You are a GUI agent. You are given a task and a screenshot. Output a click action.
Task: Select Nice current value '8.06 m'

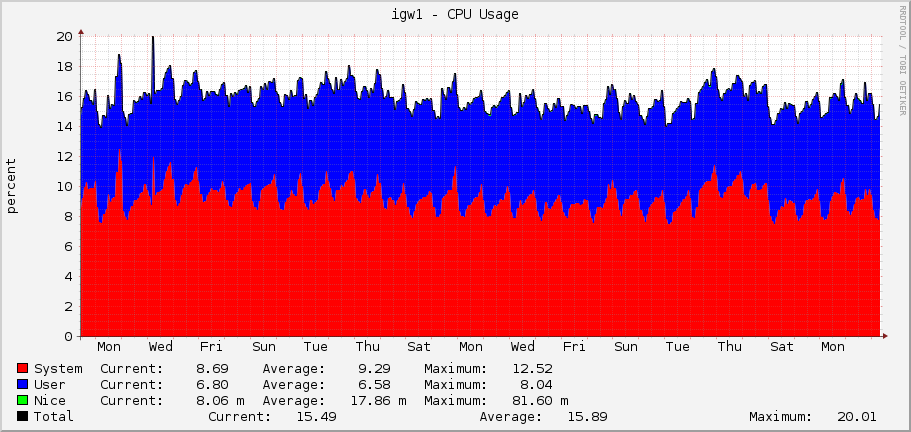(220, 401)
